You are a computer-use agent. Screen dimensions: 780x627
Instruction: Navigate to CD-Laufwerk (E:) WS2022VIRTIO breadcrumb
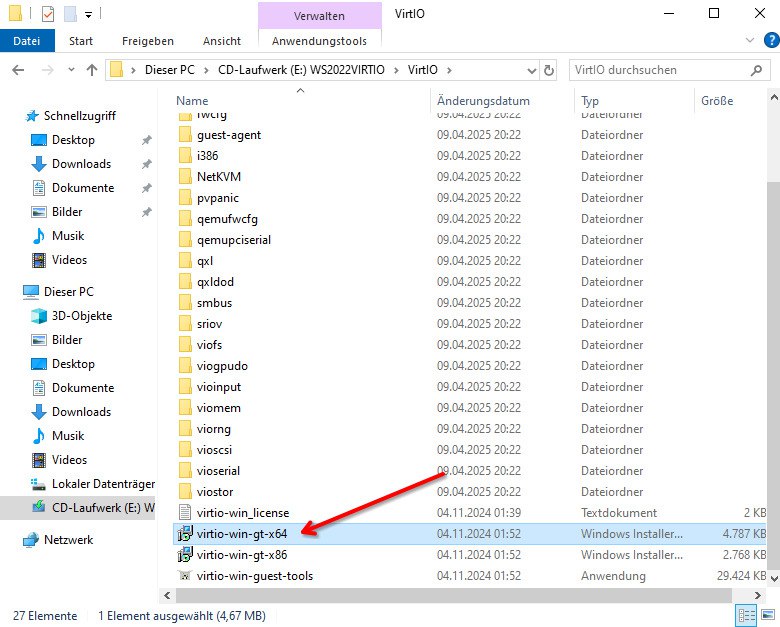tap(301, 70)
